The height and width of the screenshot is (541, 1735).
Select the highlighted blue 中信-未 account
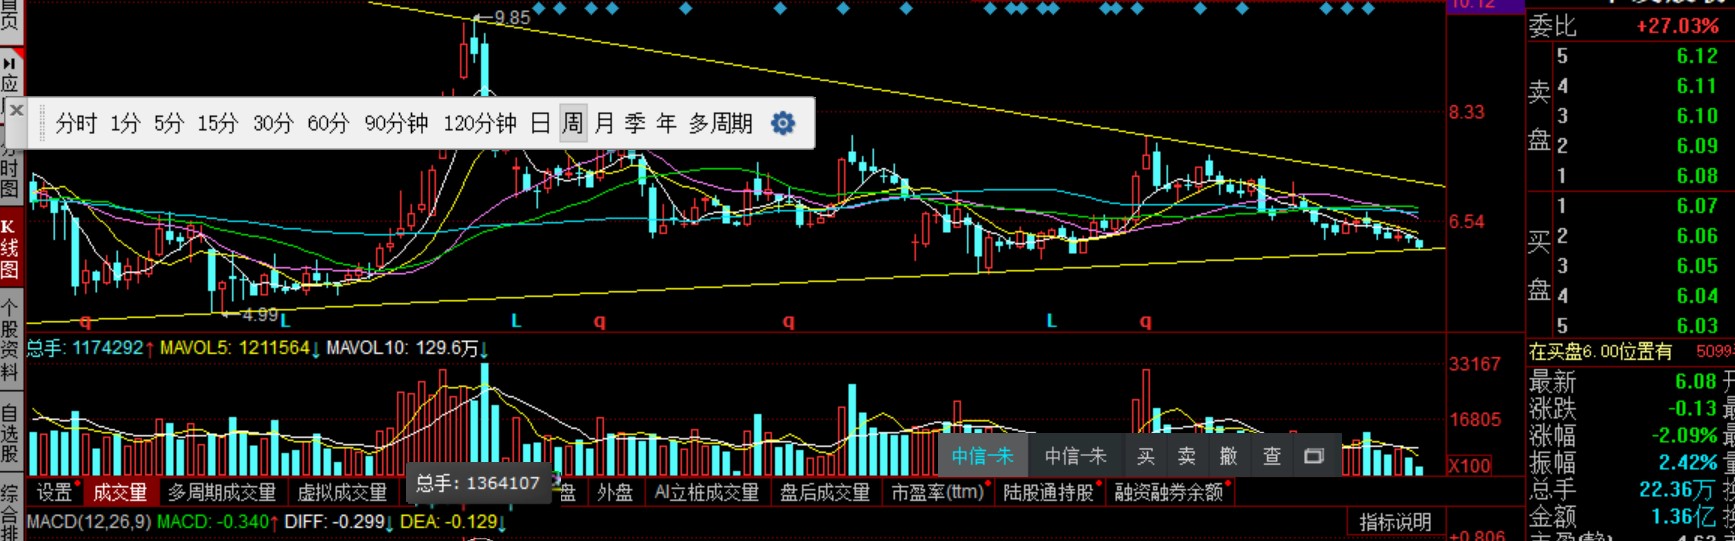click(982, 456)
